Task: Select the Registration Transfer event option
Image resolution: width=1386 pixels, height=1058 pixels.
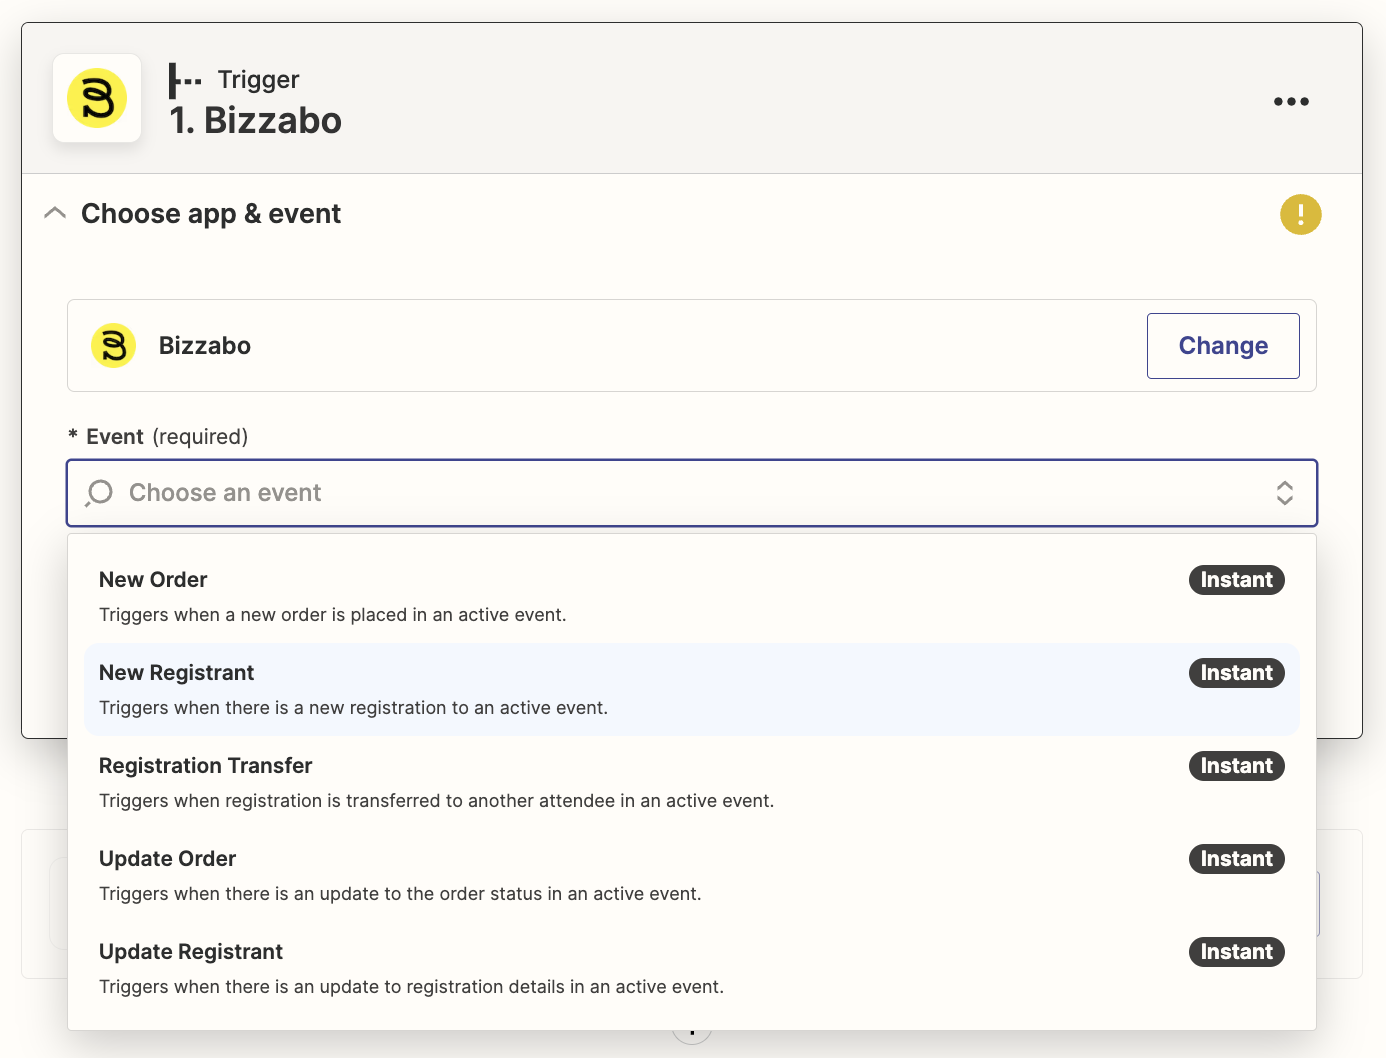Action: click(x=692, y=782)
